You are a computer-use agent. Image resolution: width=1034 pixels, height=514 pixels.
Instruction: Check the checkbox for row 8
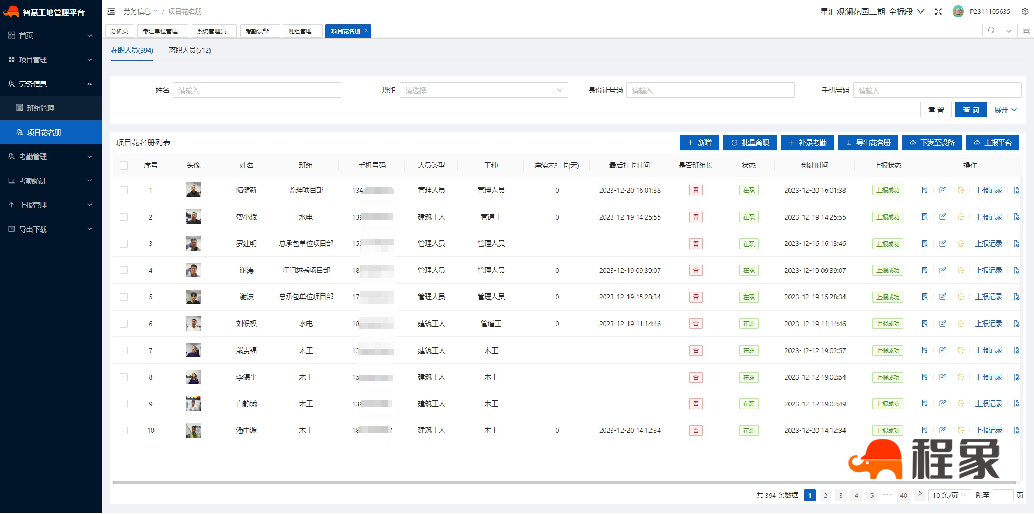[x=123, y=377]
